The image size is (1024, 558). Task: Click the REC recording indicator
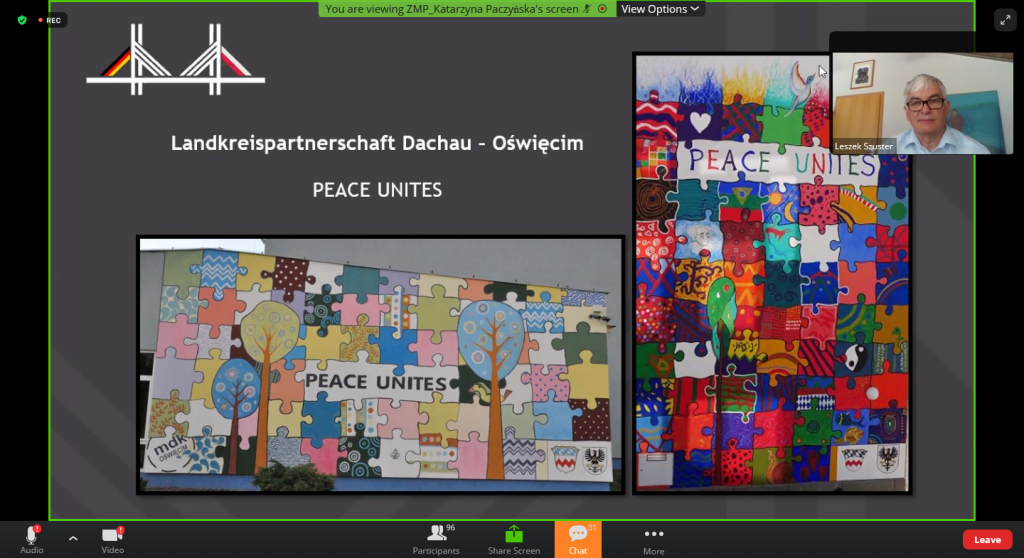click(50, 20)
